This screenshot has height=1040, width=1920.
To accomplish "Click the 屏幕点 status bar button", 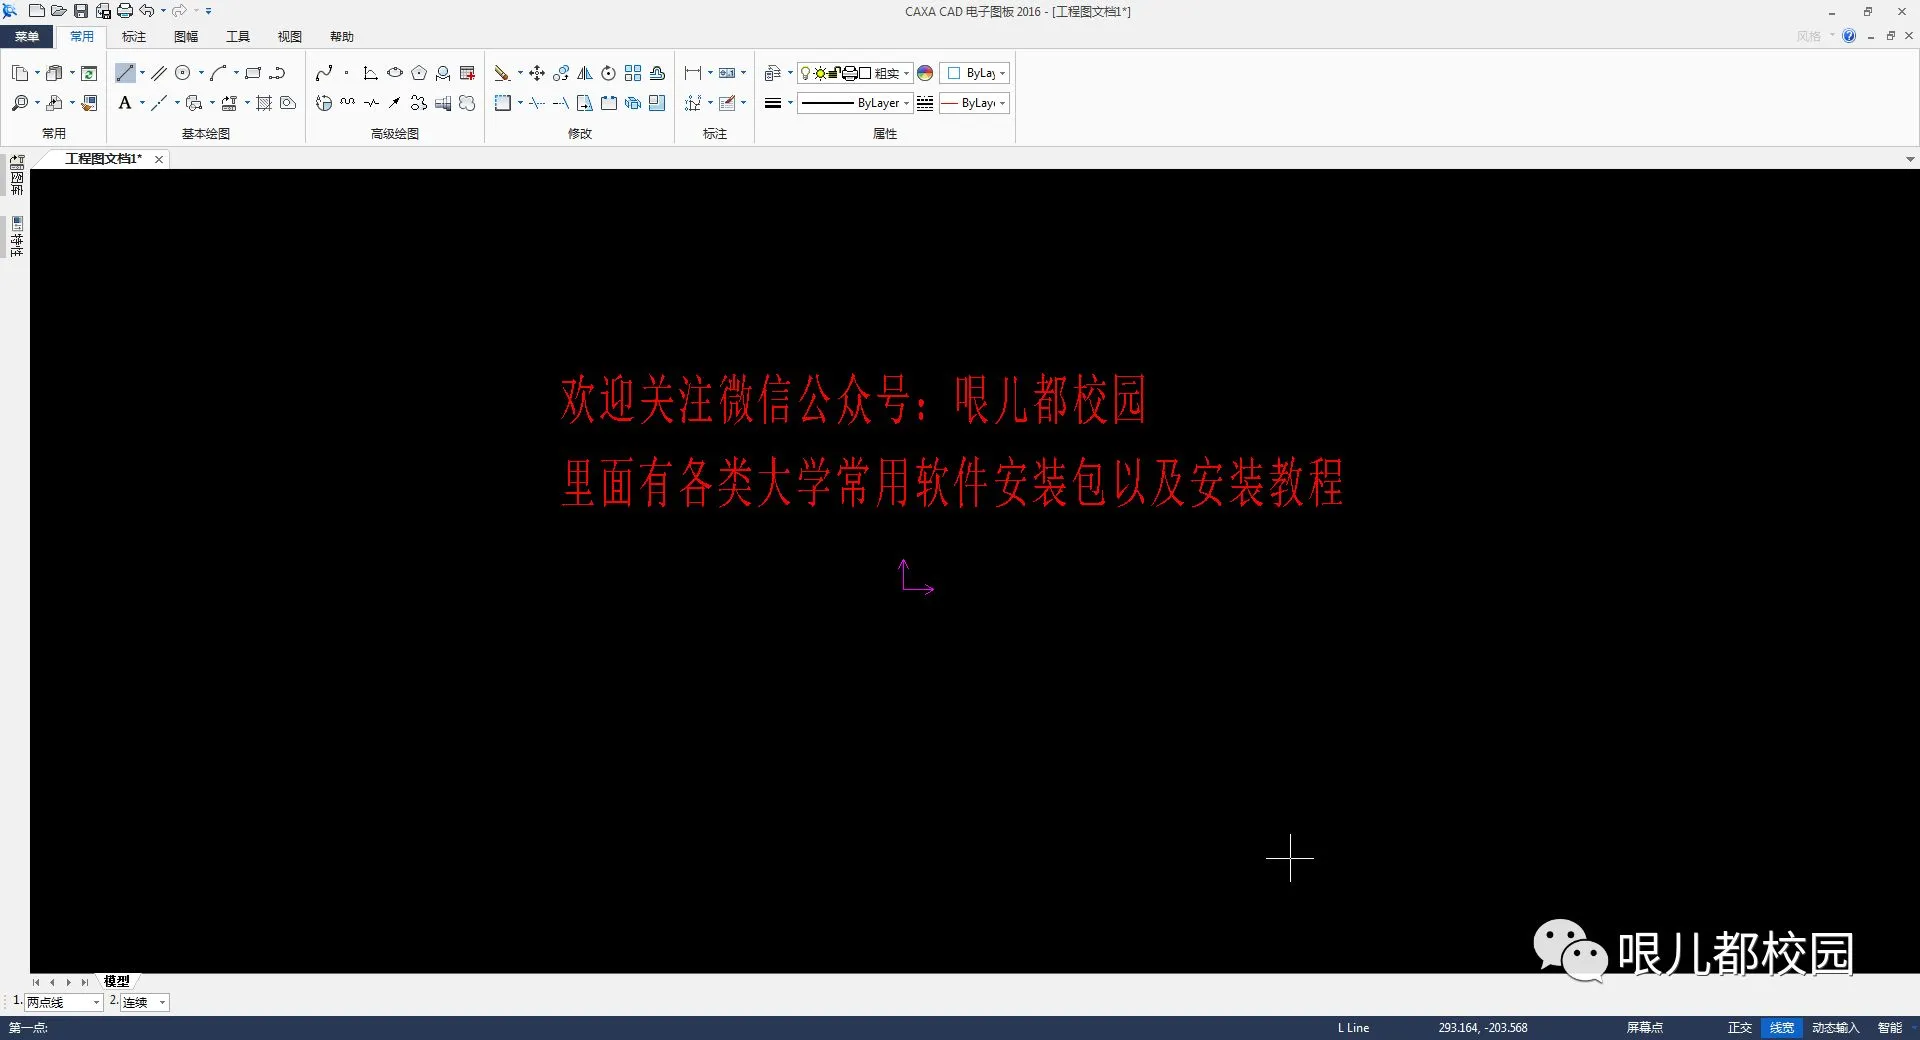I will point(1645,1028).
